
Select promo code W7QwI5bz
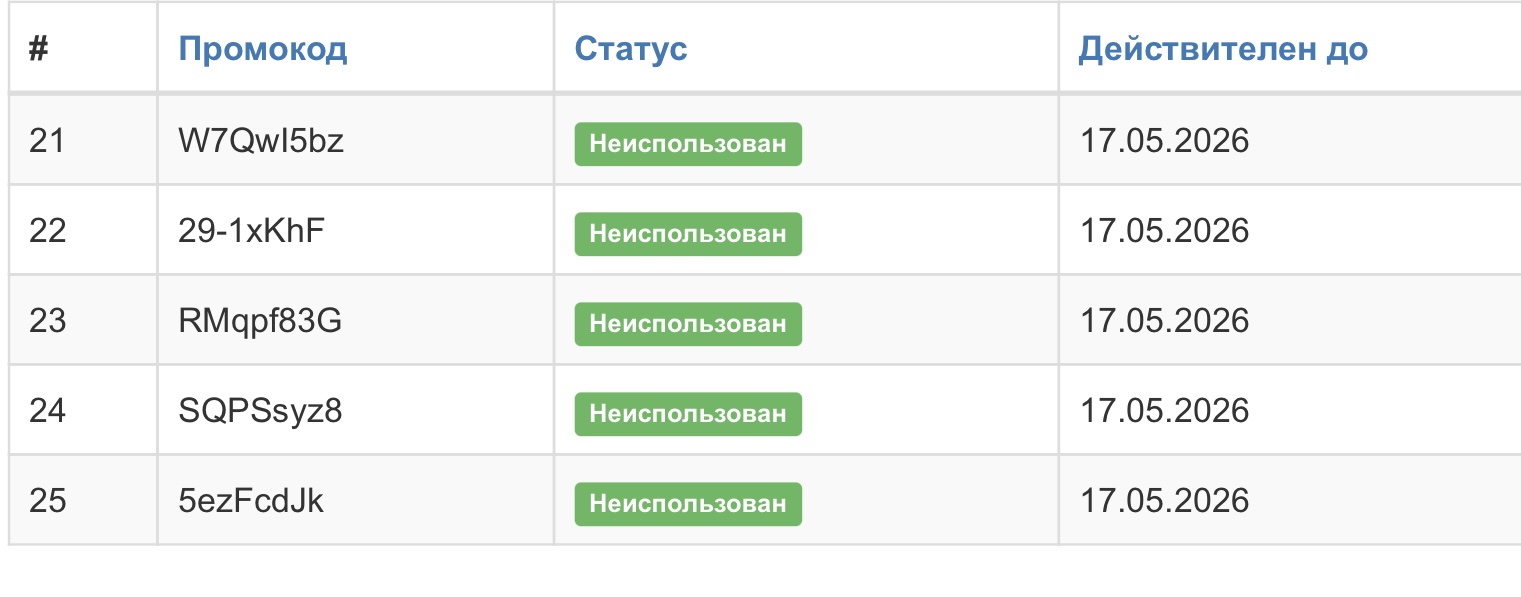261,141
